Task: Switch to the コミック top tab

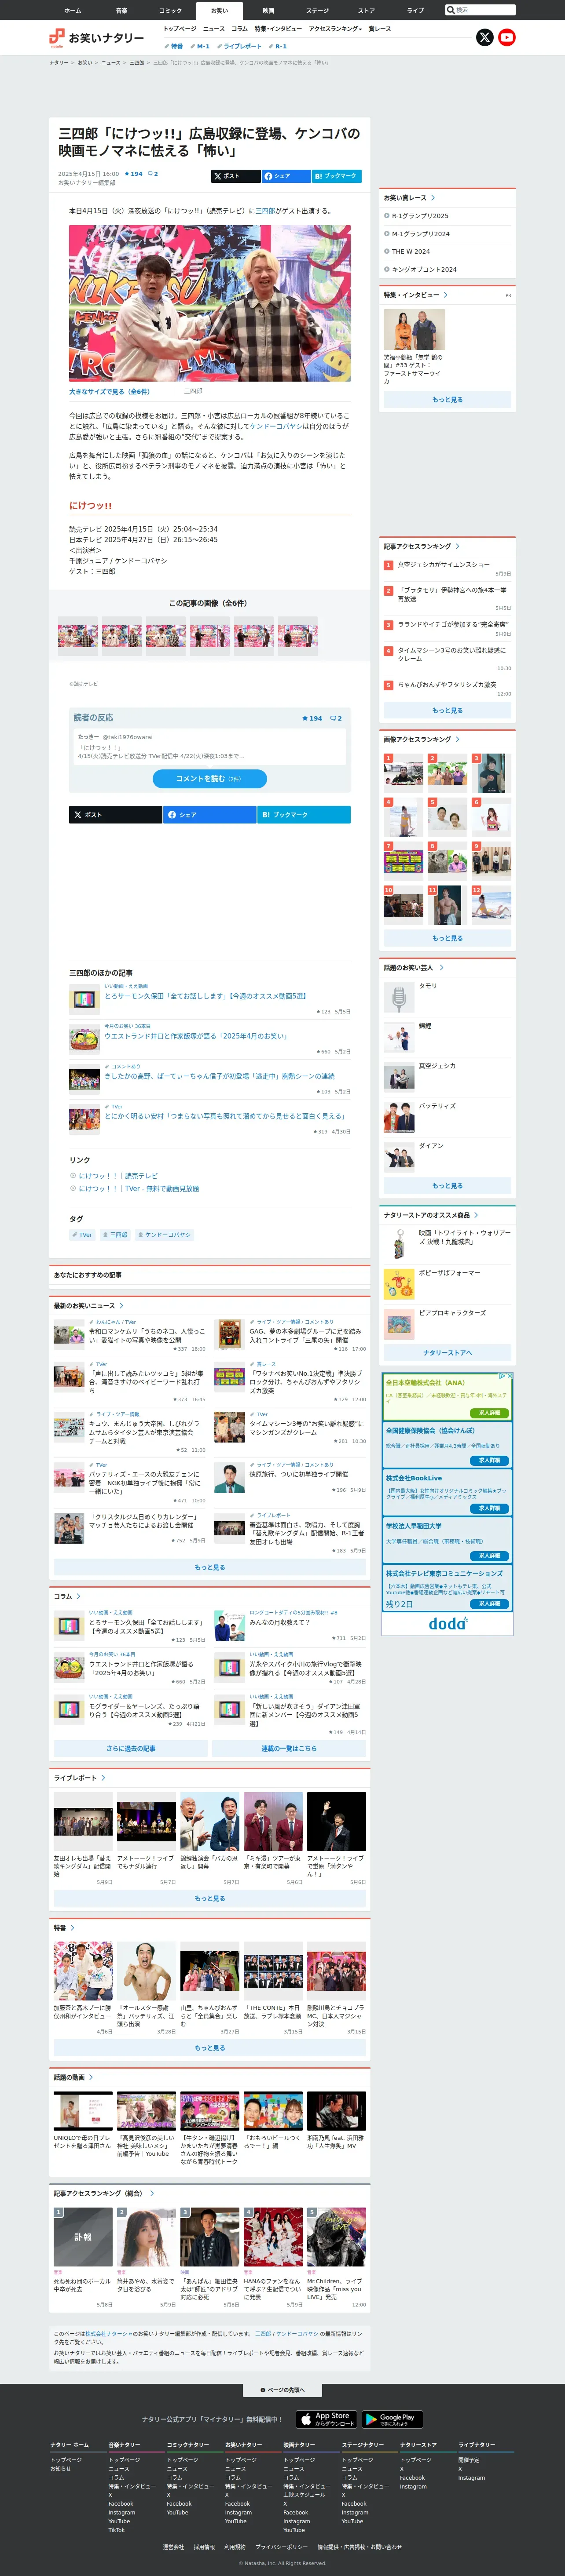Action: tap(170, 10)
